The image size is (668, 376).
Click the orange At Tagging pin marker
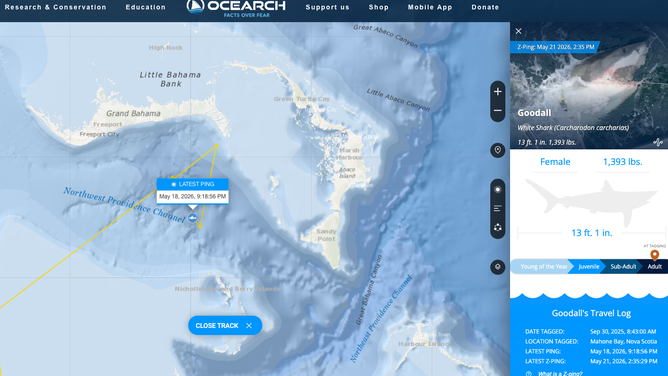[x=655, y=255]
